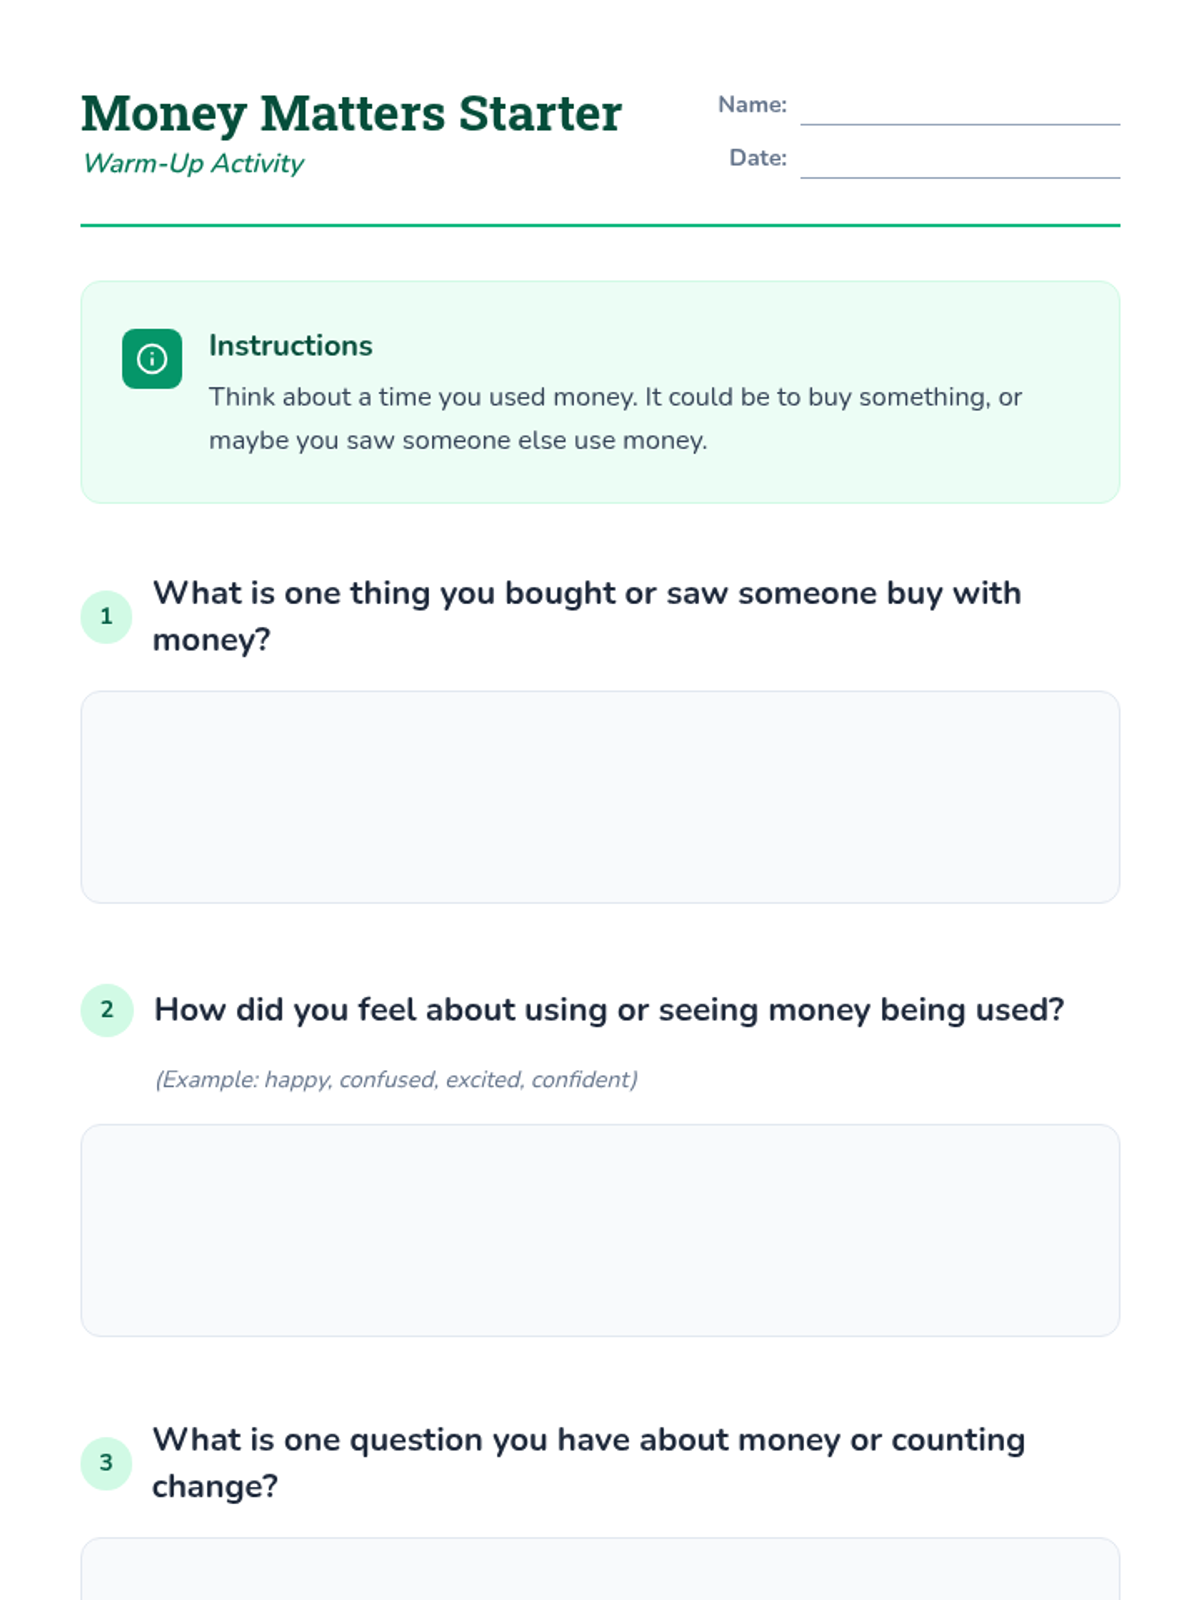The height and width of the screenshot is (1600, 1200).
Task: Click the green divider line below header
Action: click(600, 226)
